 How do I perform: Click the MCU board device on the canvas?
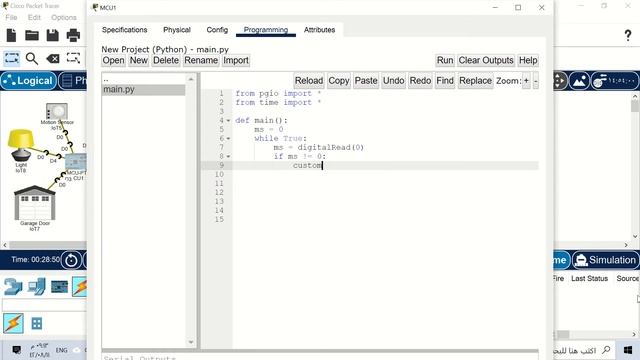pyautogui.click(x=76, y=162)
